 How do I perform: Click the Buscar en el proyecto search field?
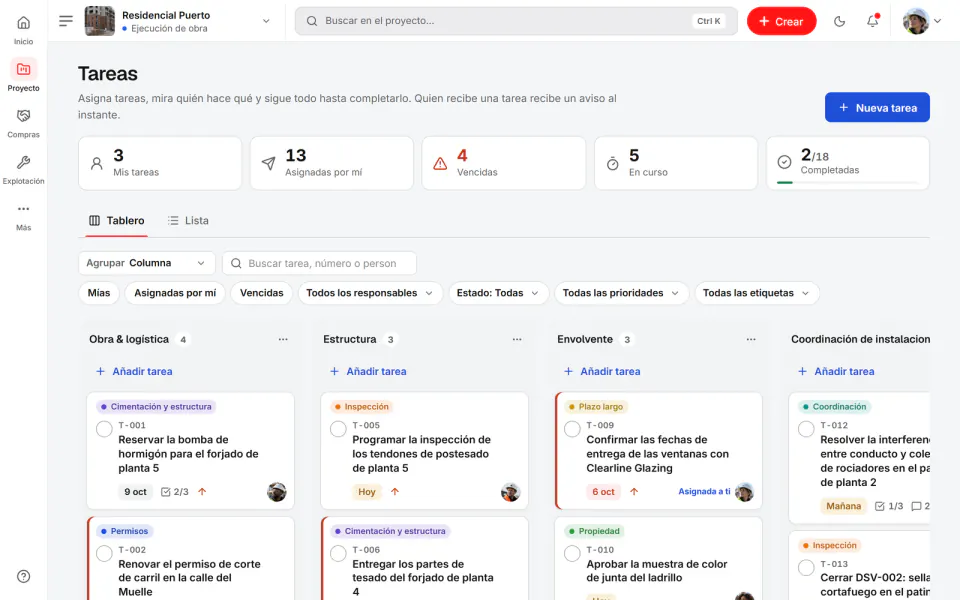click(516, 21)
